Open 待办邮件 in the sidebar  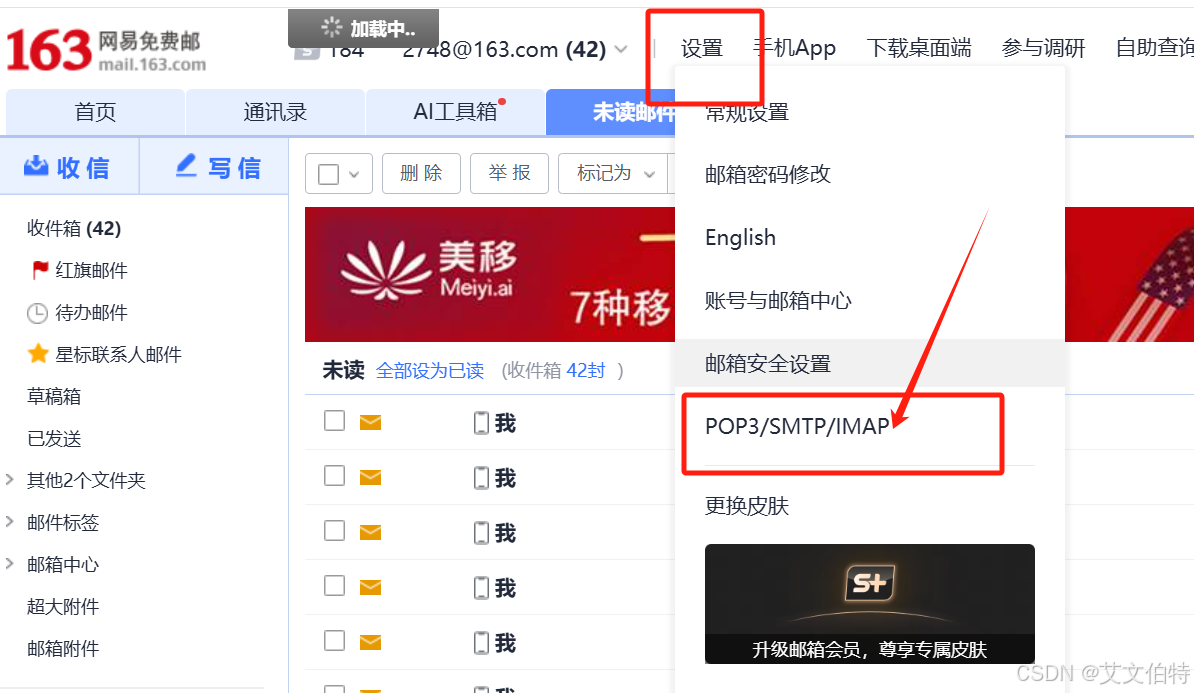pyautogui.click(x=91, y=313)
